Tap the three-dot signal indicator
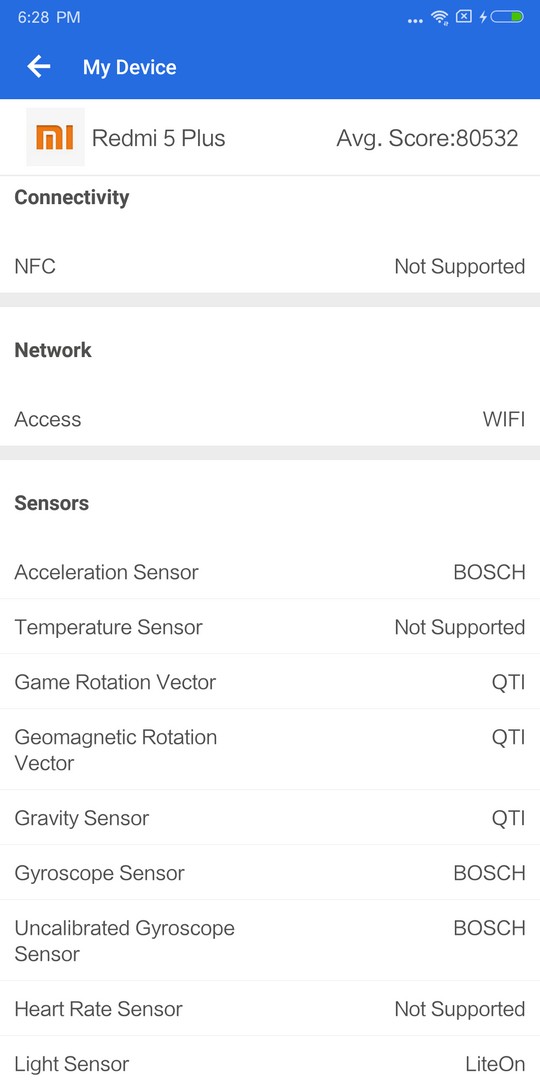 pyautogui.click(x=415, y=21)
